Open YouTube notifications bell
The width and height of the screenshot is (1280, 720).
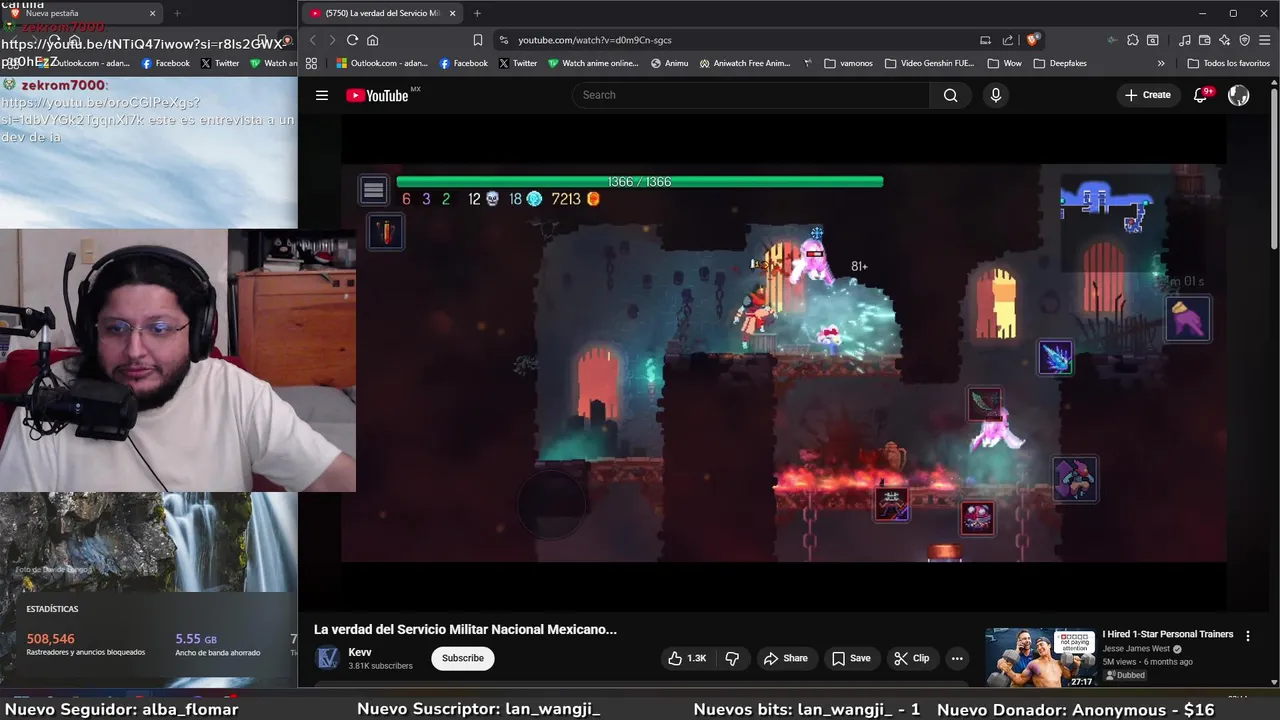coord(1201,95)
